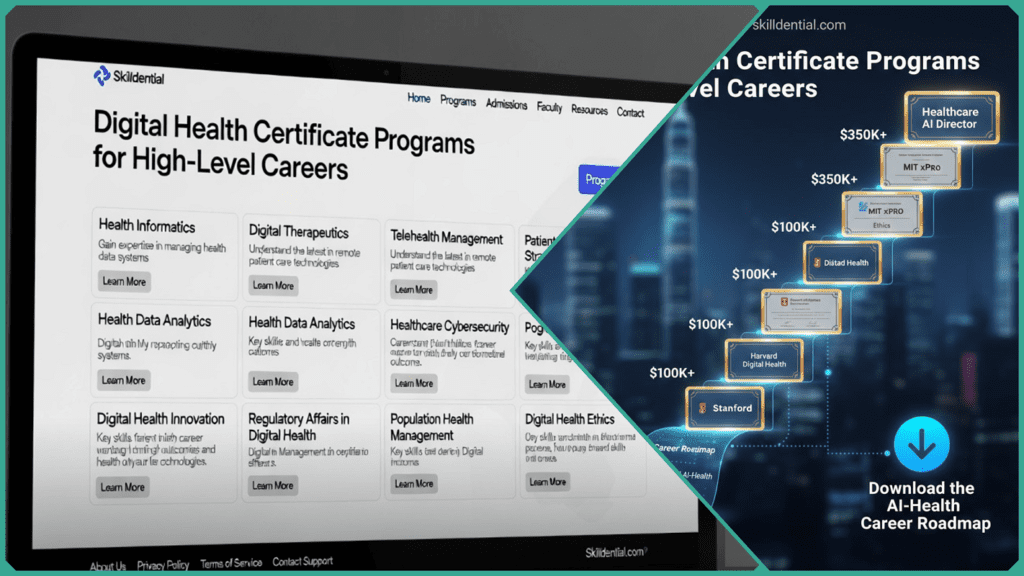The image size is (1024, 576).
Task: Open the Resources section
Action: pyautogui.click(x=589, y=109)
